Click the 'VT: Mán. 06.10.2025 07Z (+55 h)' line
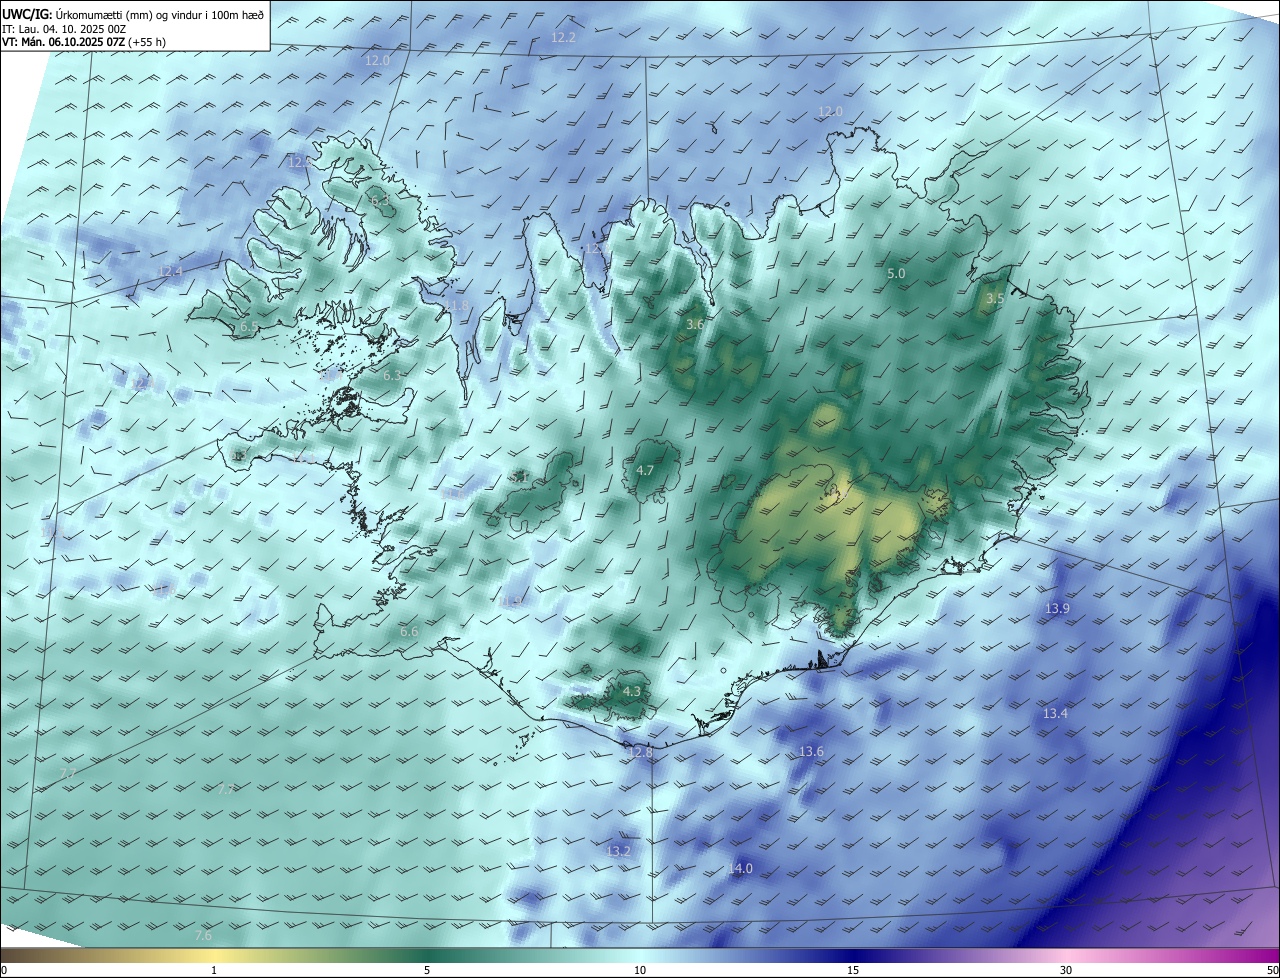 click(84, 42)
